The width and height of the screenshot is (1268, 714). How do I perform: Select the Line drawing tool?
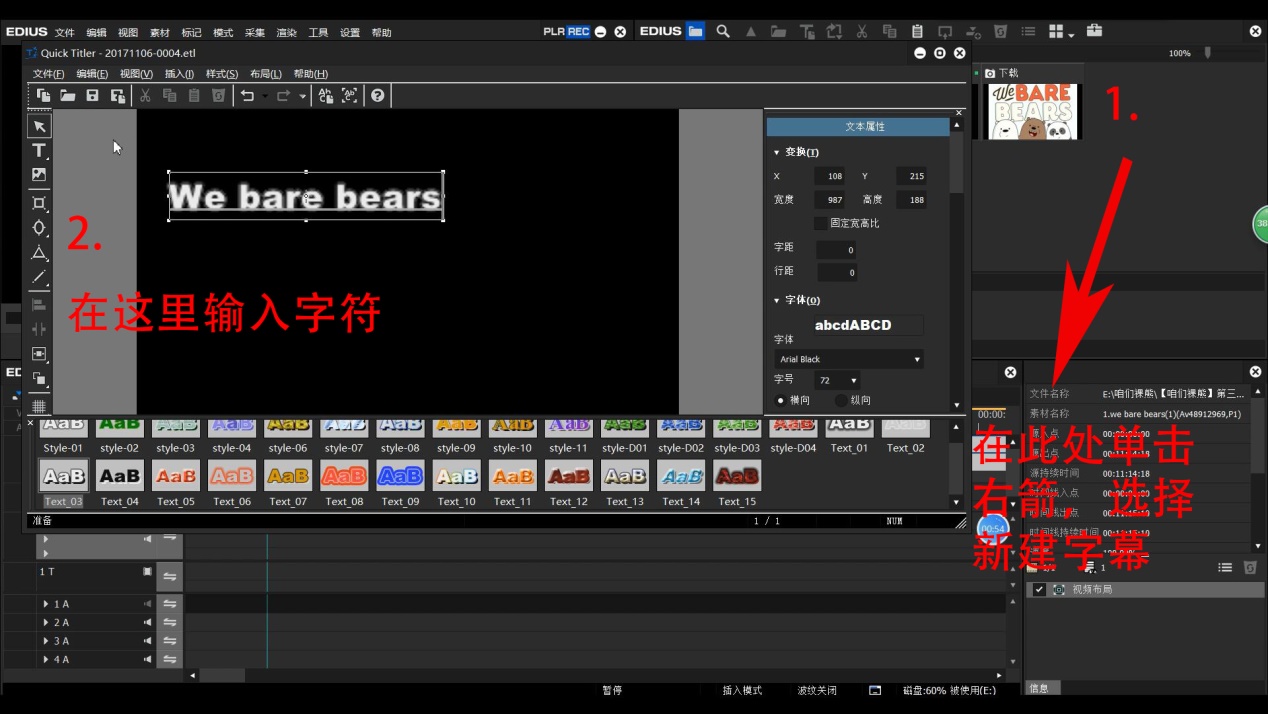pos(39,277)
